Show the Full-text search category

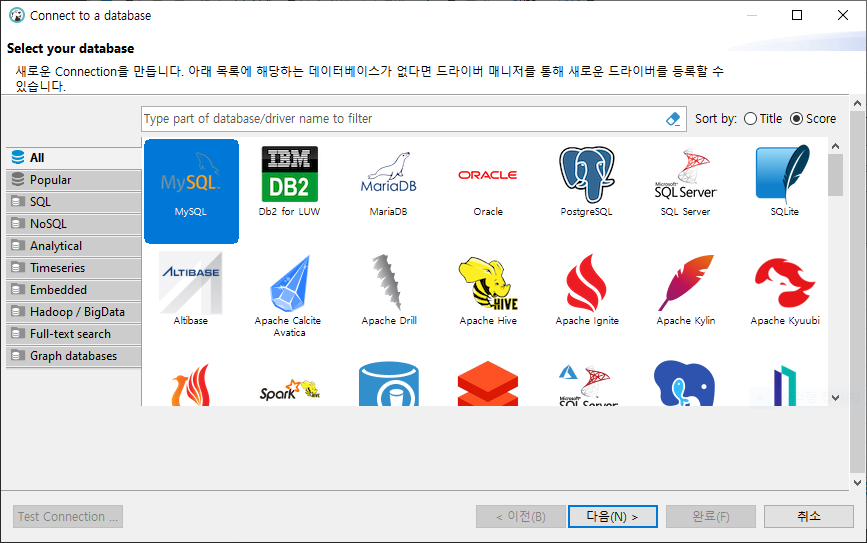tap(74, 334)
